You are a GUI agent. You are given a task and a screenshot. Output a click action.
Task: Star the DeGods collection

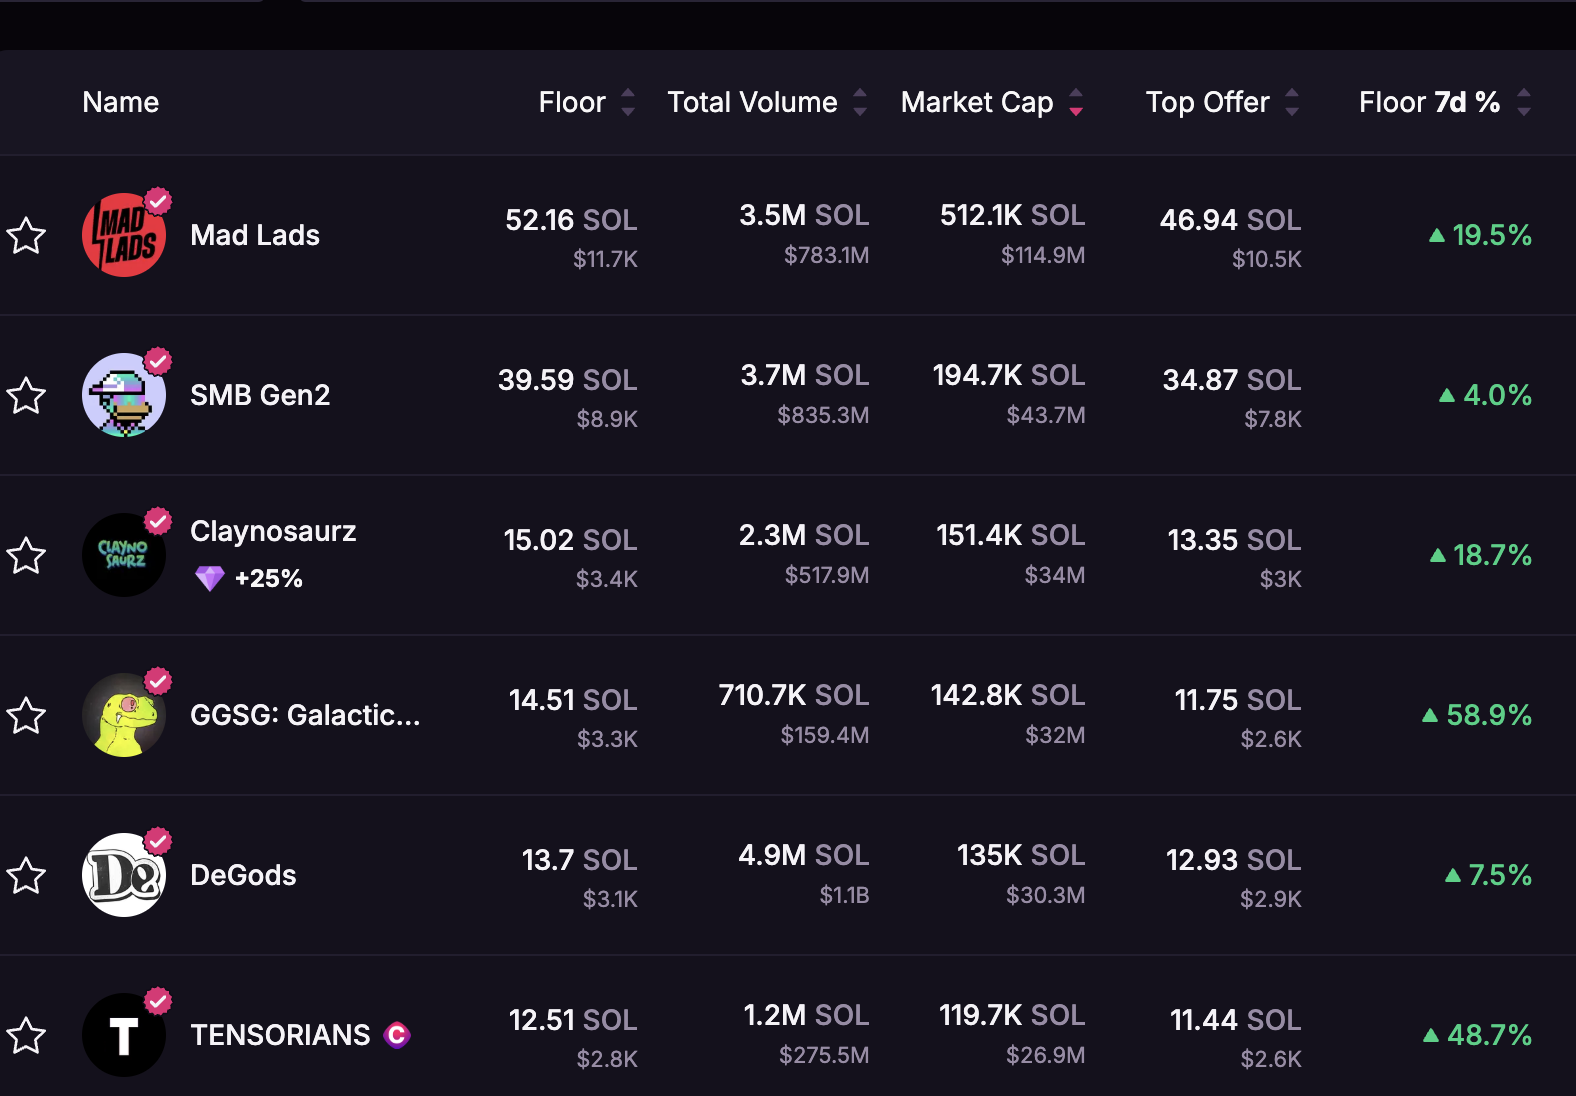(27, 876)
